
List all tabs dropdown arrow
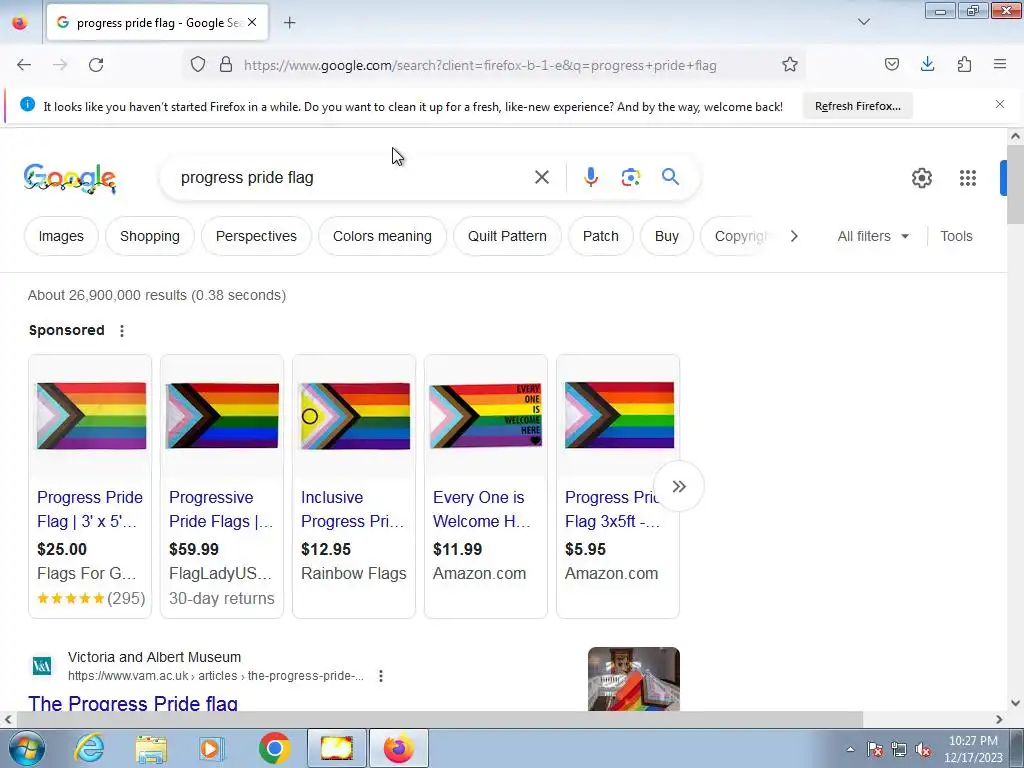click(863, 22)
